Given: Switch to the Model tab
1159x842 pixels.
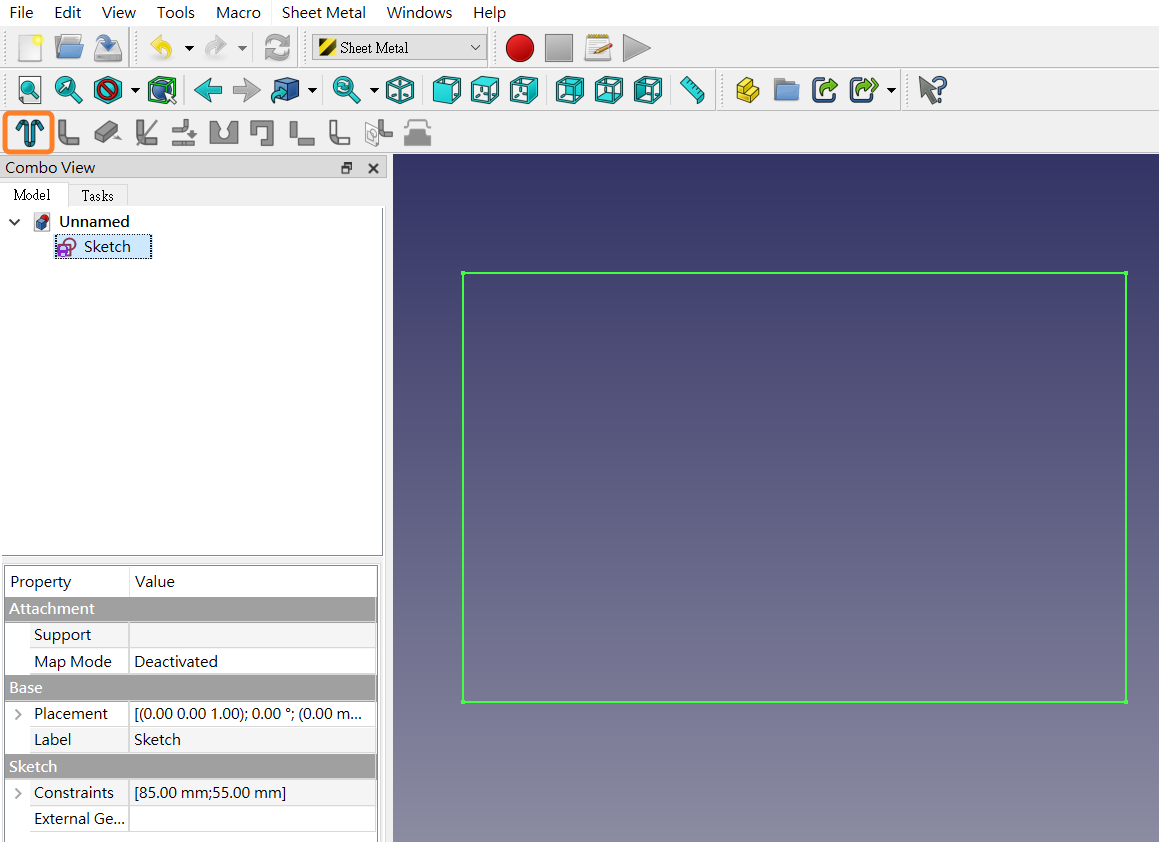Looking at the screenshot, I should coord(32,195).
